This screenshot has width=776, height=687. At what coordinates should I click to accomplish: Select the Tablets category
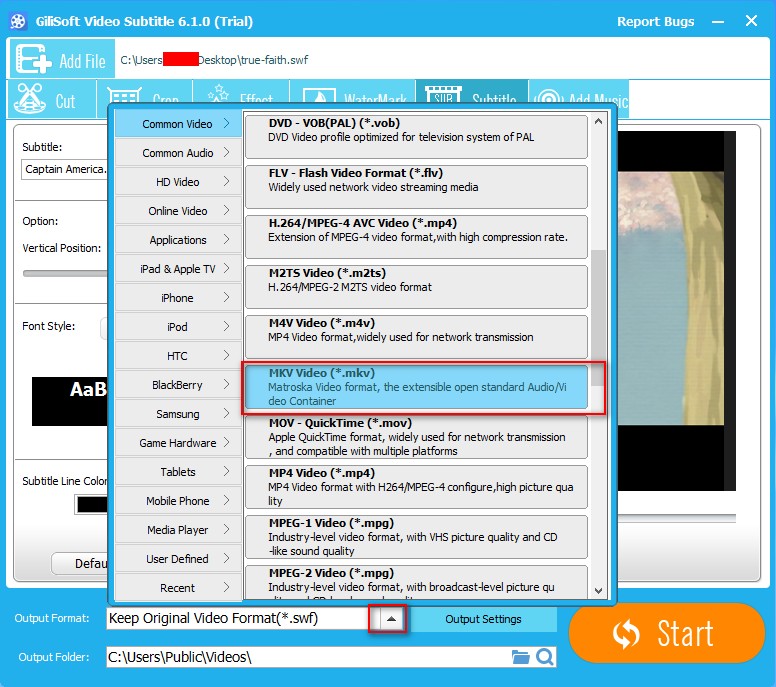click(178, 472)
